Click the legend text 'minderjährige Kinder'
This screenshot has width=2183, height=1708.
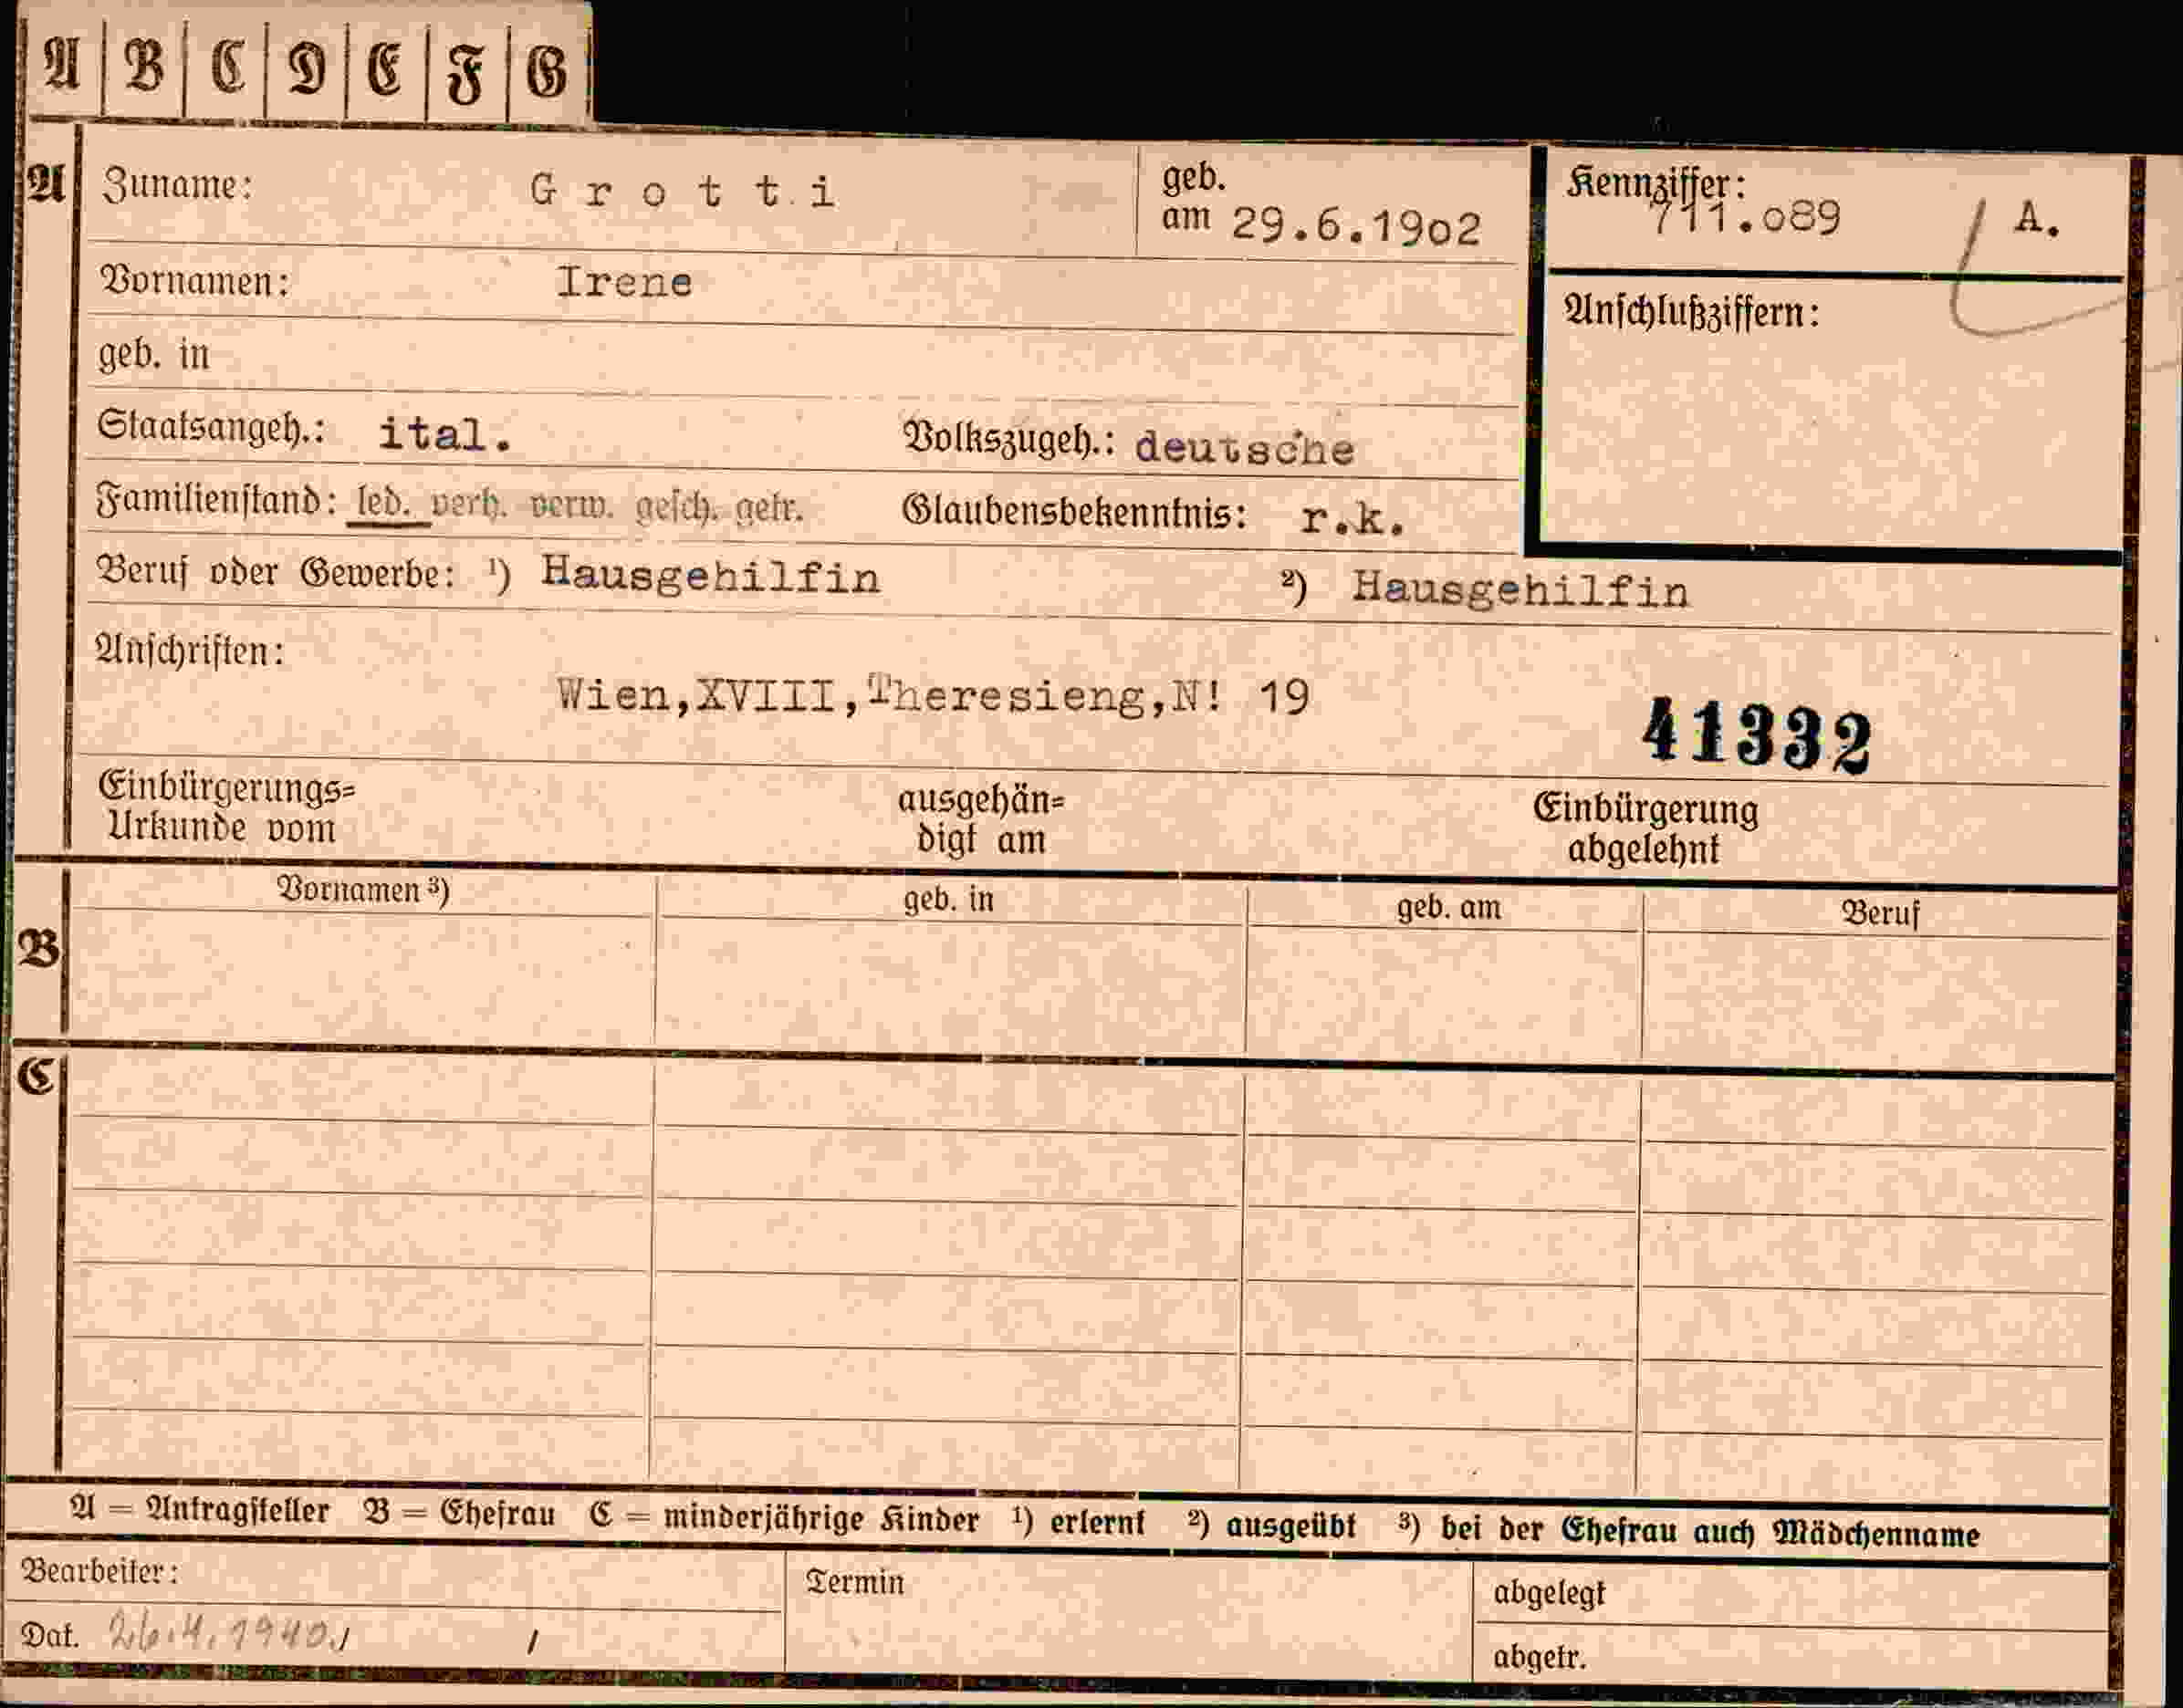821,1519
